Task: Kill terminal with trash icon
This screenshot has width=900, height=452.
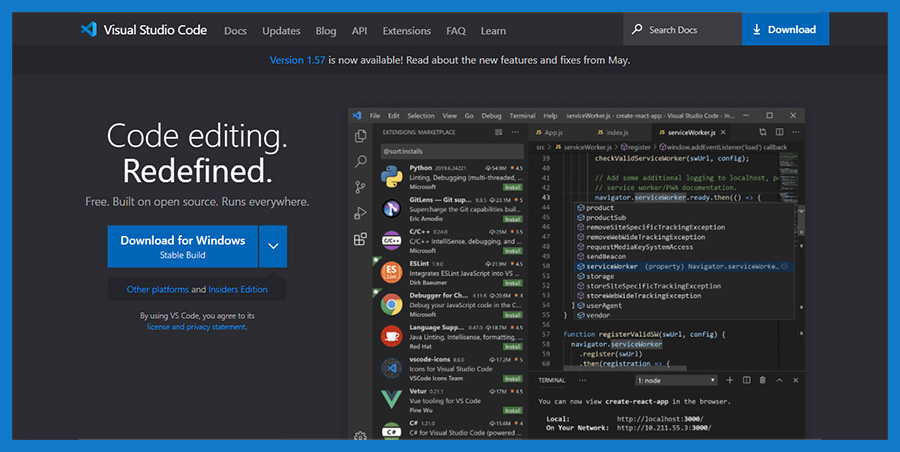Action: tap(763, 380)
